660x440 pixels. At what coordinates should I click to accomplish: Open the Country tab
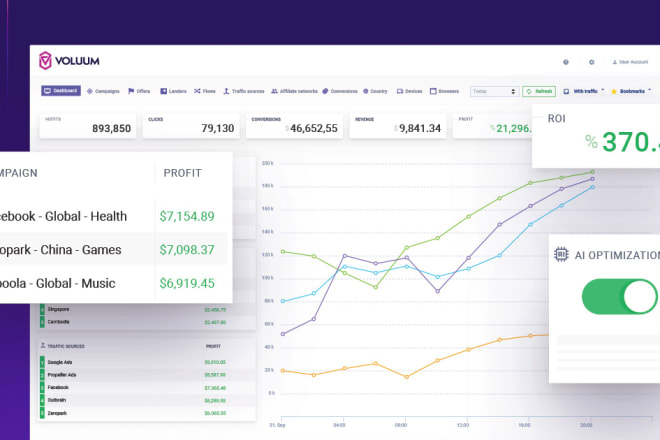pyautogui.click(x=375, y=91)
